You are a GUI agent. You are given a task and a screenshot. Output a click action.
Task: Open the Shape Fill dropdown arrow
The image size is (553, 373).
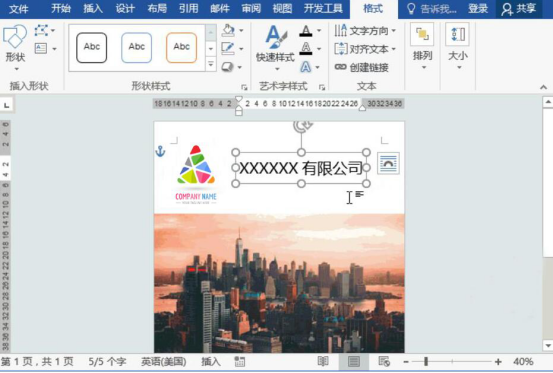242,31
